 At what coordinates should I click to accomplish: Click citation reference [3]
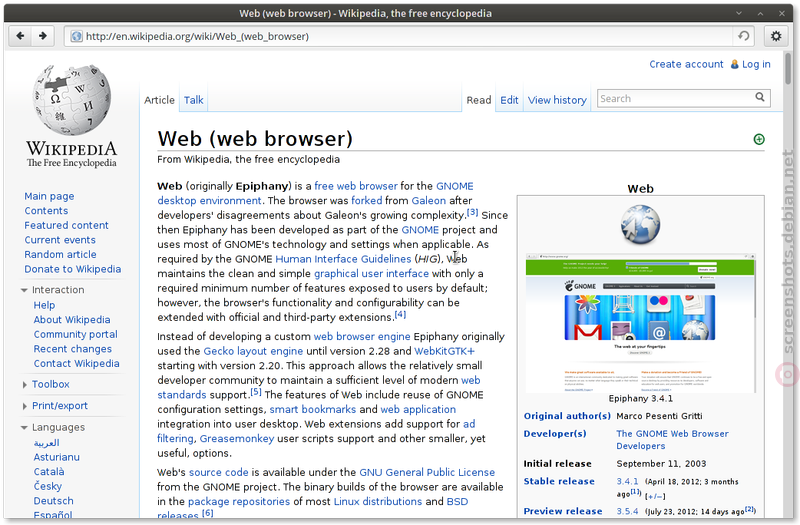pyautogui.click(x=472, y=212)
